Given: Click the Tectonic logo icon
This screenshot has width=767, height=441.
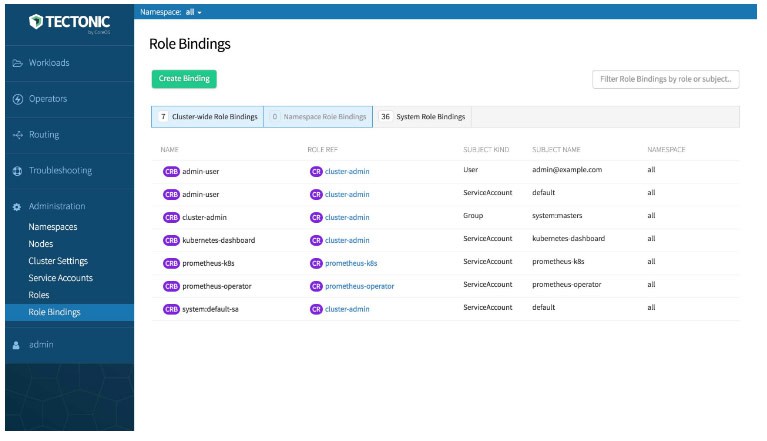Looking at the screenshot, I should click(36, 22).
